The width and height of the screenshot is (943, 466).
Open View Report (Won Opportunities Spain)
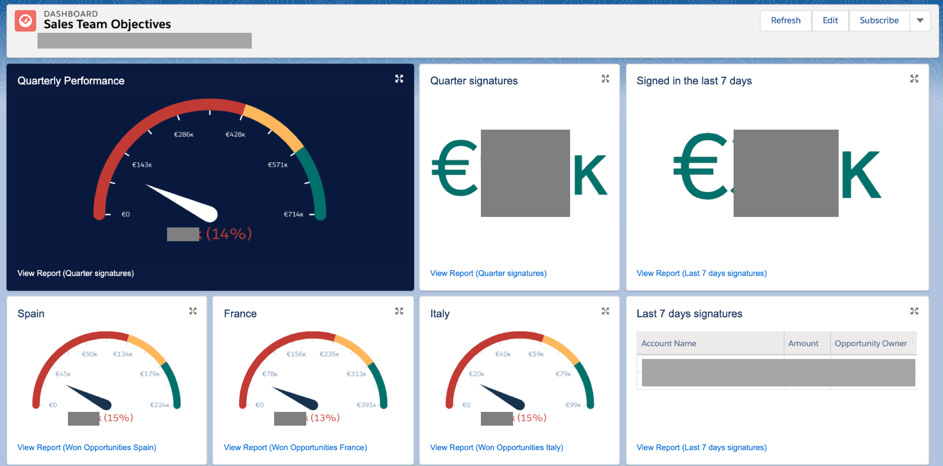(87, 447)
